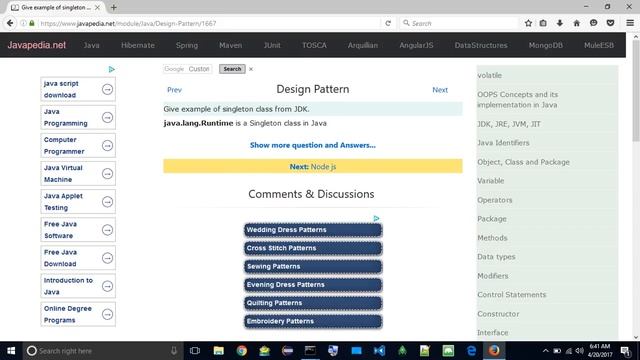The width and height of the screenshot is (640, 360).
Task: Open the DataStructures navbar item
Action: pos(481,45)
